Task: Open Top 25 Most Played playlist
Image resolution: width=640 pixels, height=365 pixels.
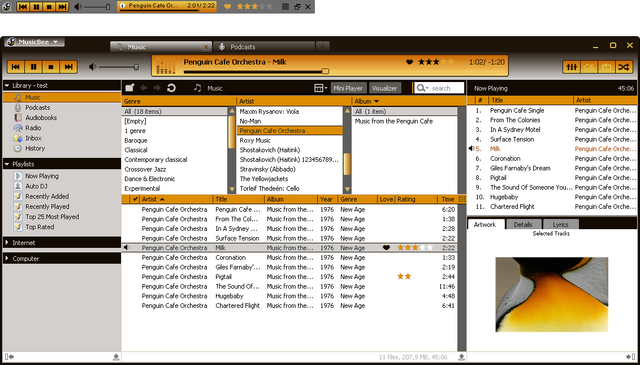Action: [x=52, y=217]
